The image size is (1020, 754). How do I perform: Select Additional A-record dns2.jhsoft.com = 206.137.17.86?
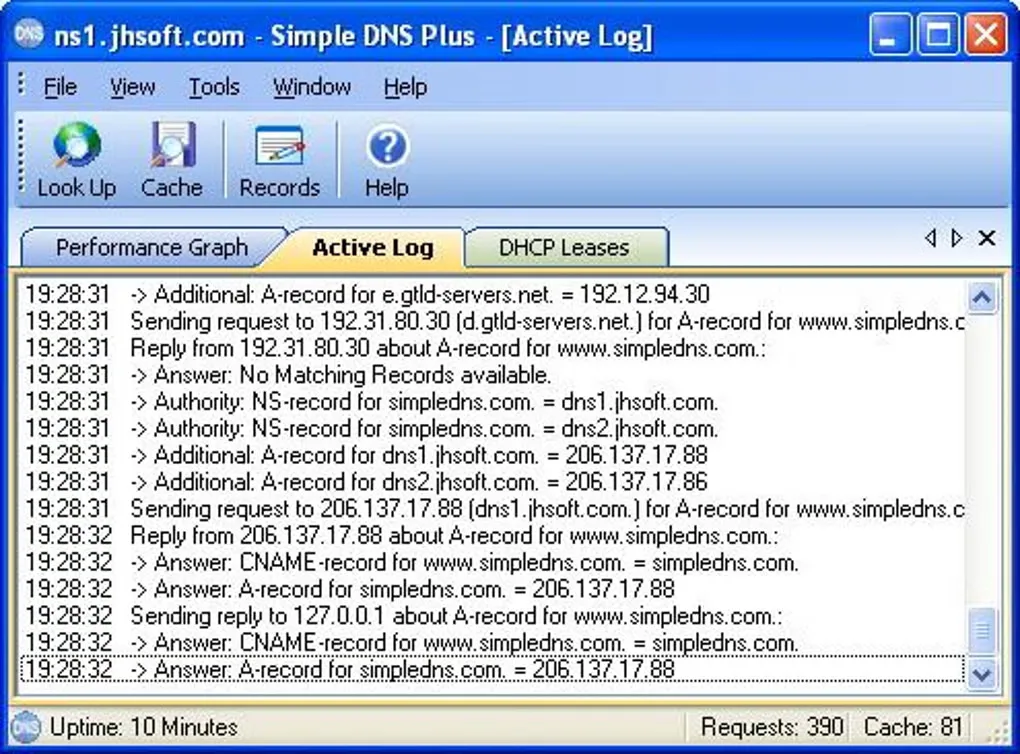tap(492, 481)
